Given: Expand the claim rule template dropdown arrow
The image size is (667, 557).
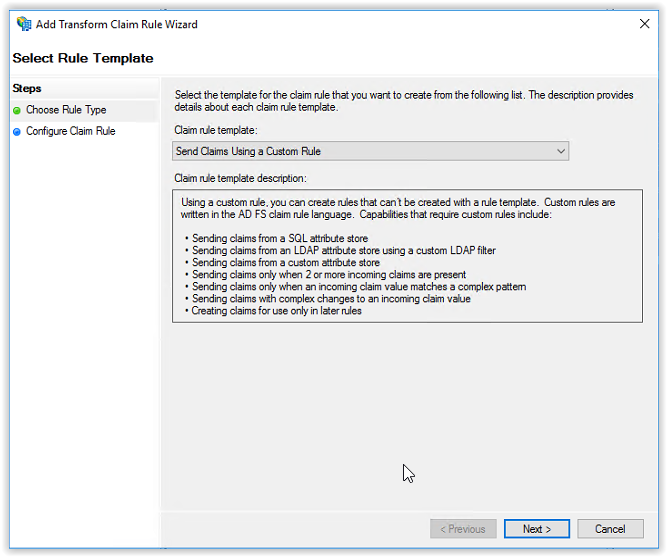Looking at the screenshot, I should click(561, 151).
